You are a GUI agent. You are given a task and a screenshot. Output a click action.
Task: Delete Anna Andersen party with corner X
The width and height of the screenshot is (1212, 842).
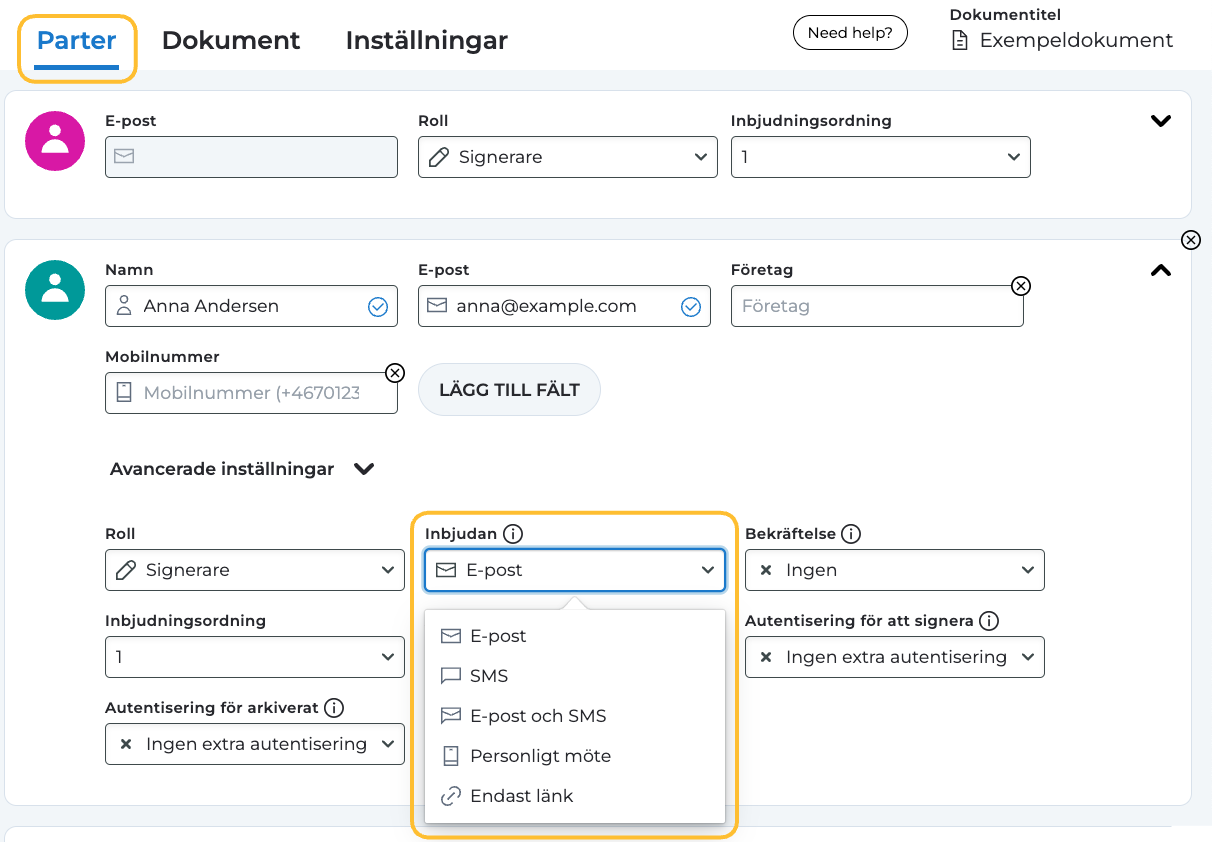point(1190,240)
